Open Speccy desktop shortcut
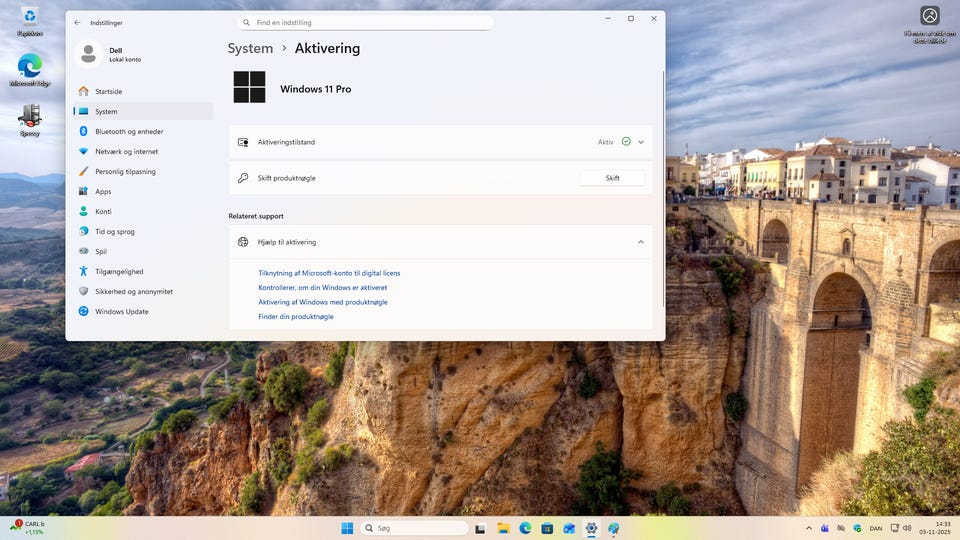 [x=29, y=119]
